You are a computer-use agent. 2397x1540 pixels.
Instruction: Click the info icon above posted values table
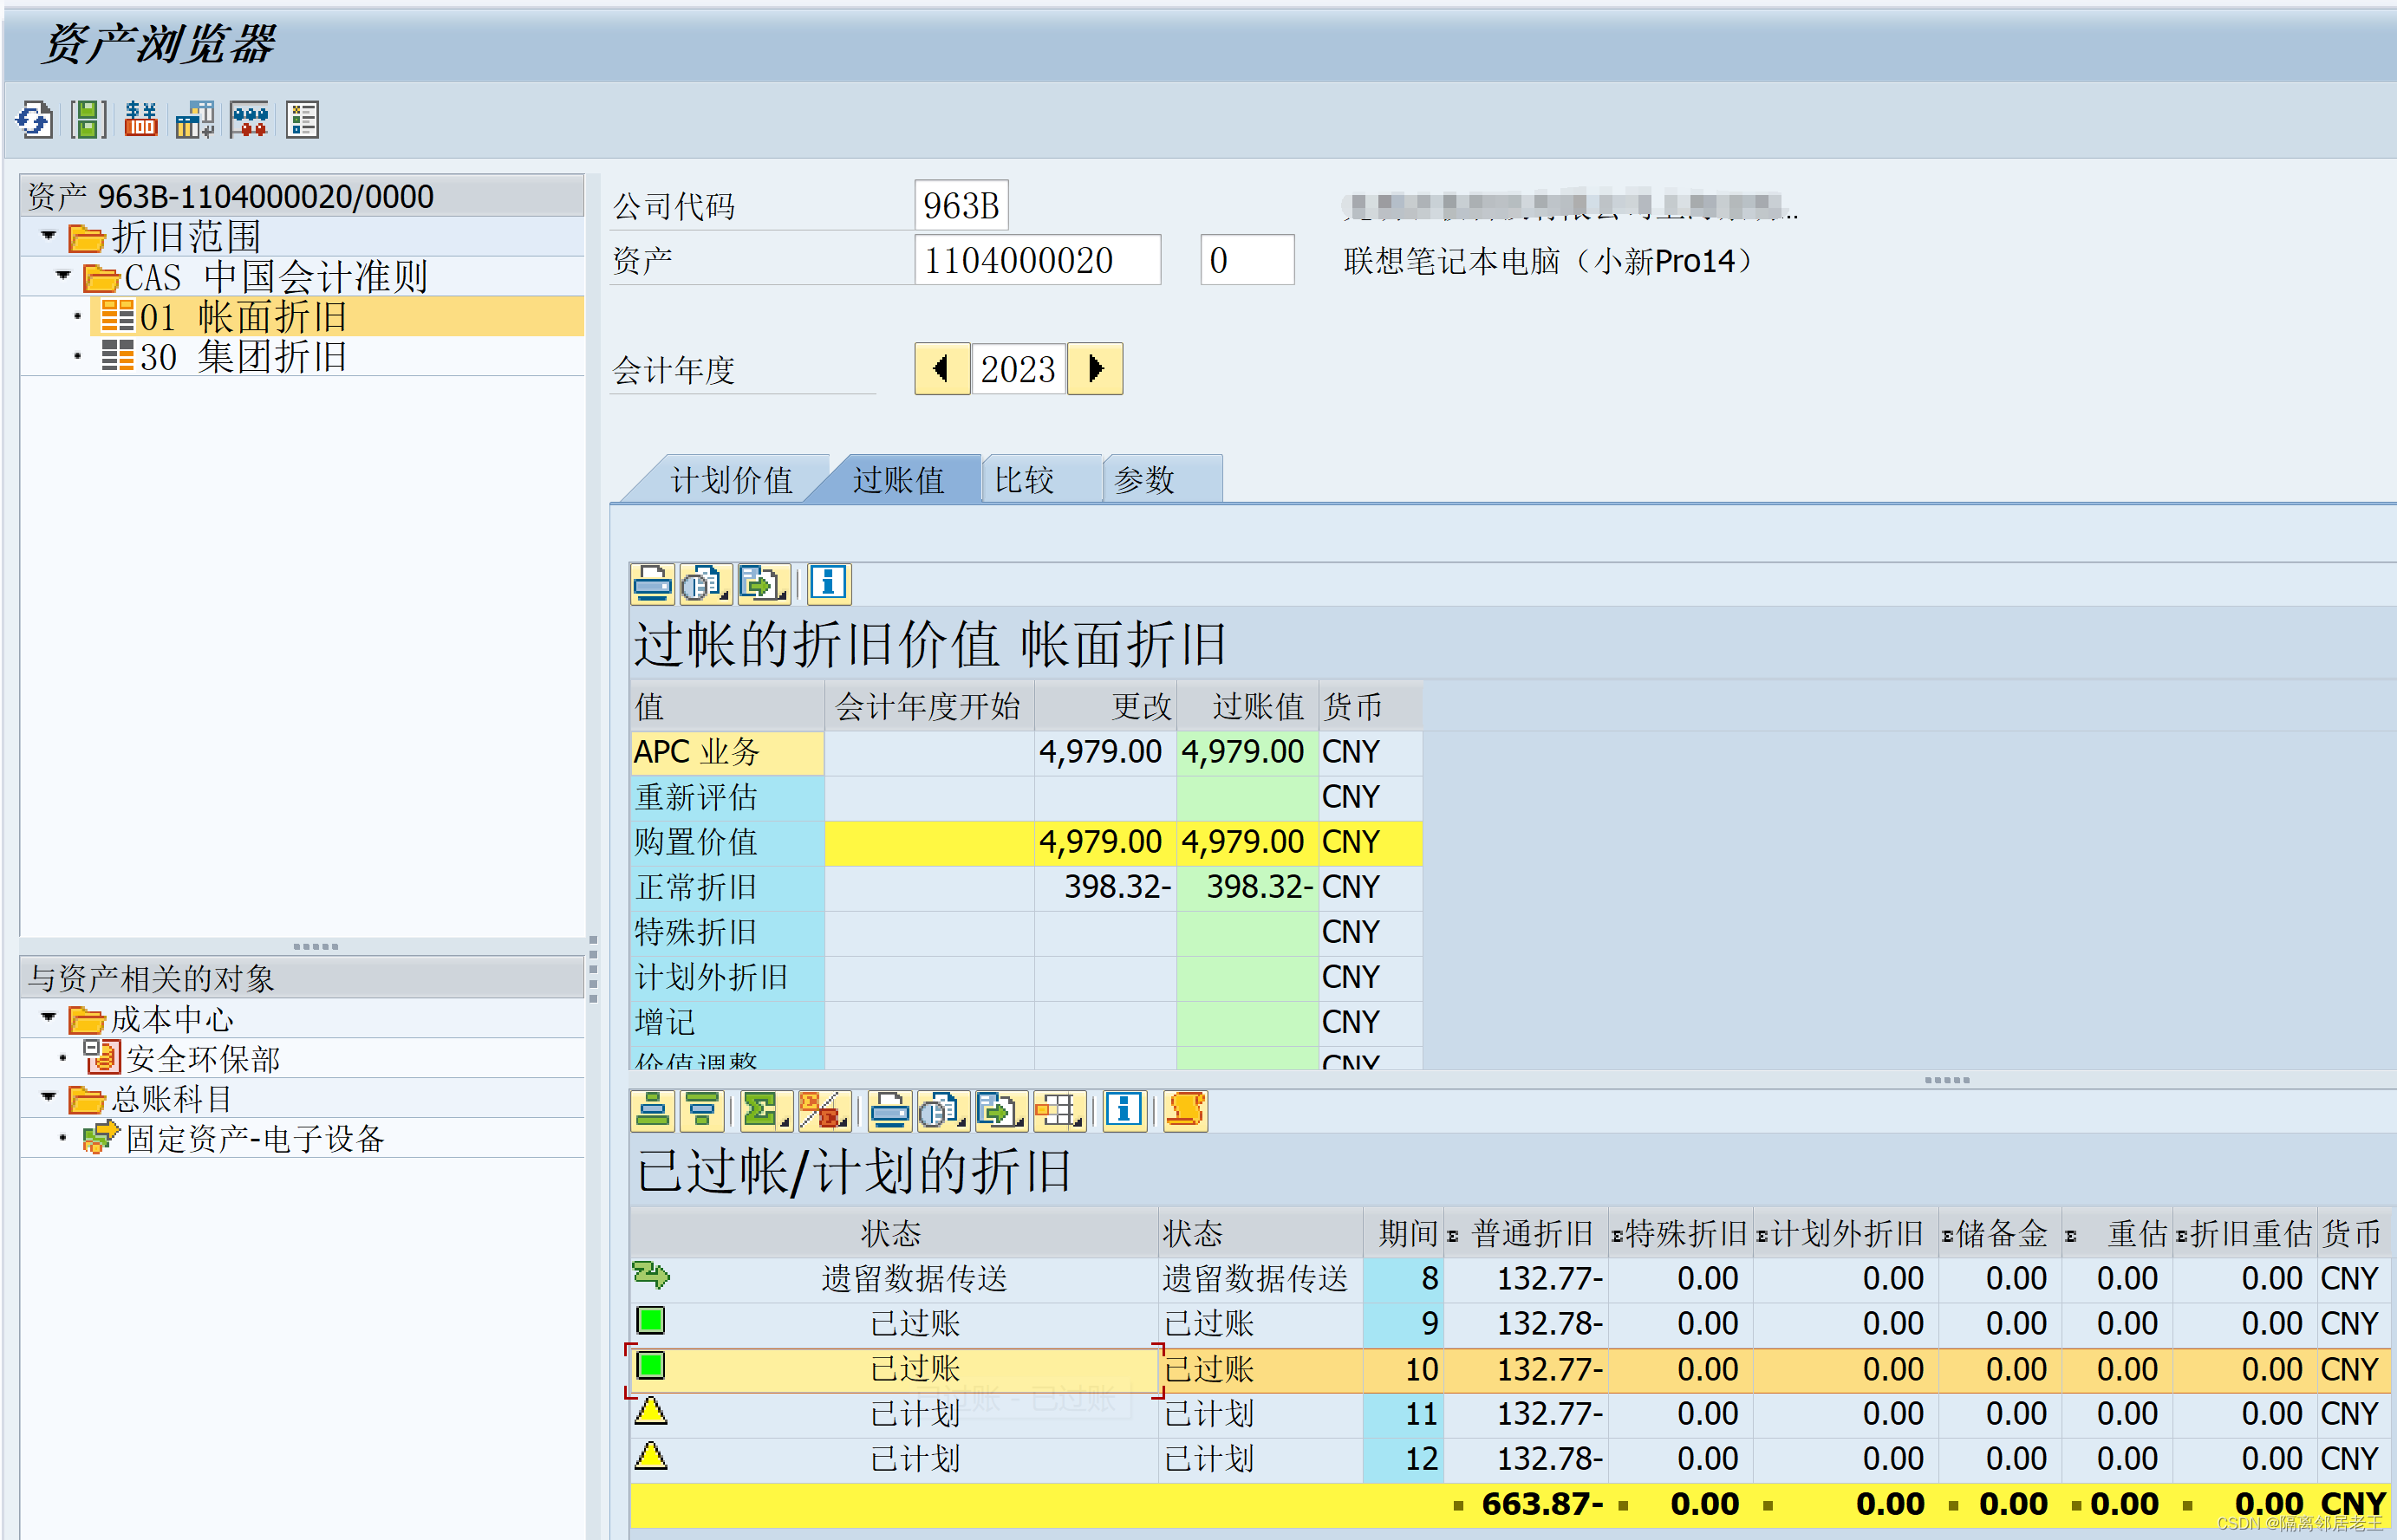[x=828, y=583]
